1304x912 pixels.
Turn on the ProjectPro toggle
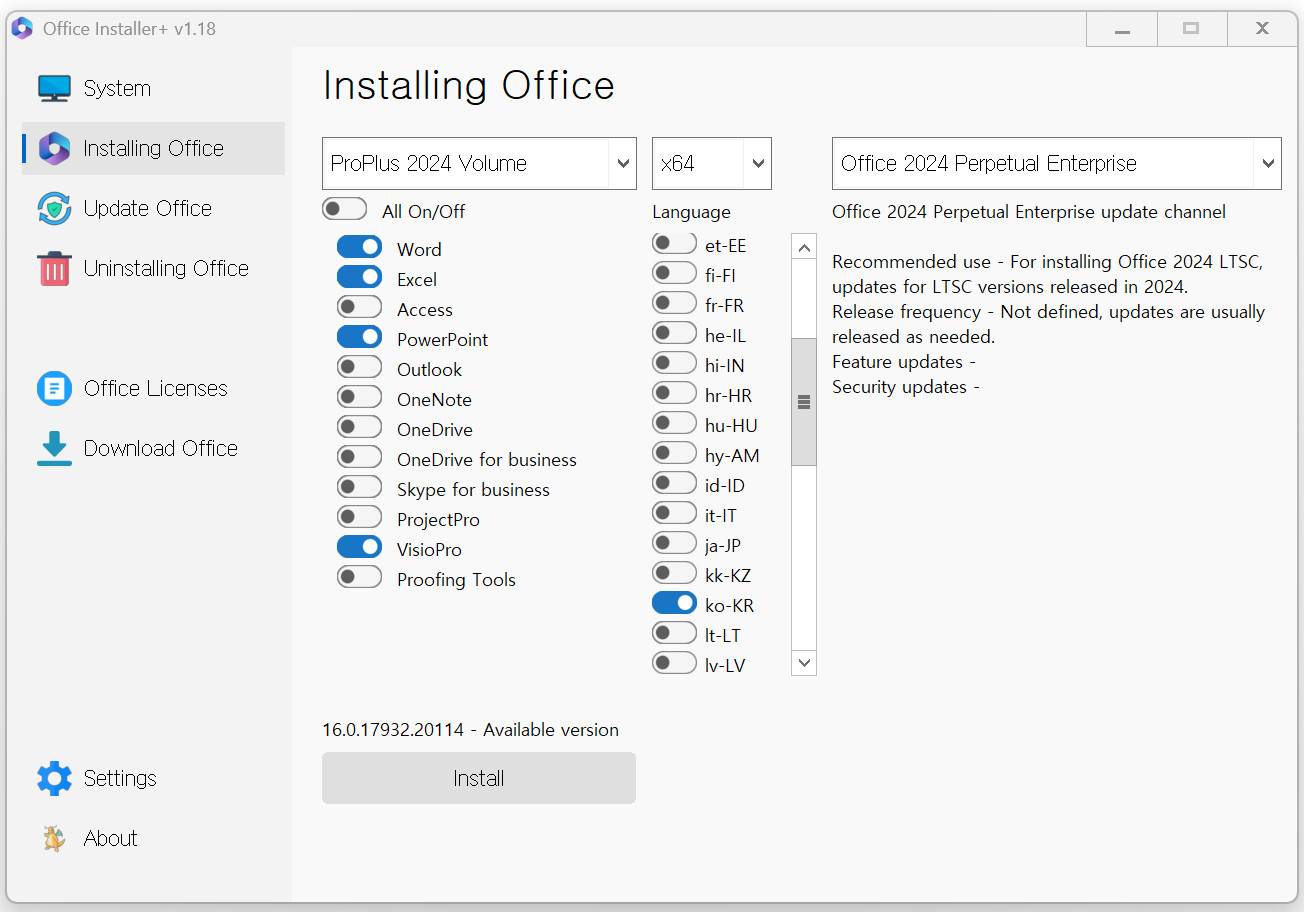[x=359, y=516]
